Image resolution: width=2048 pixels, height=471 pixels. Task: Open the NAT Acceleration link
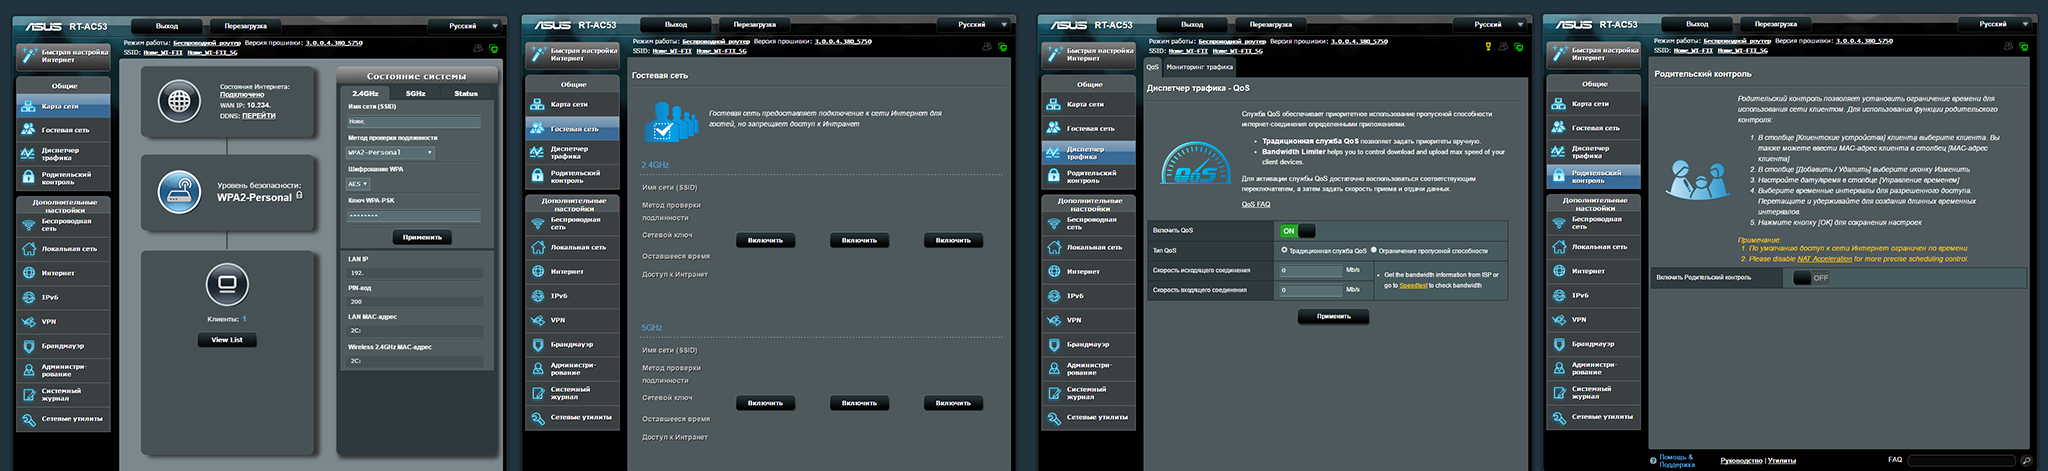pyautogui.click(x=1824, y=259)
